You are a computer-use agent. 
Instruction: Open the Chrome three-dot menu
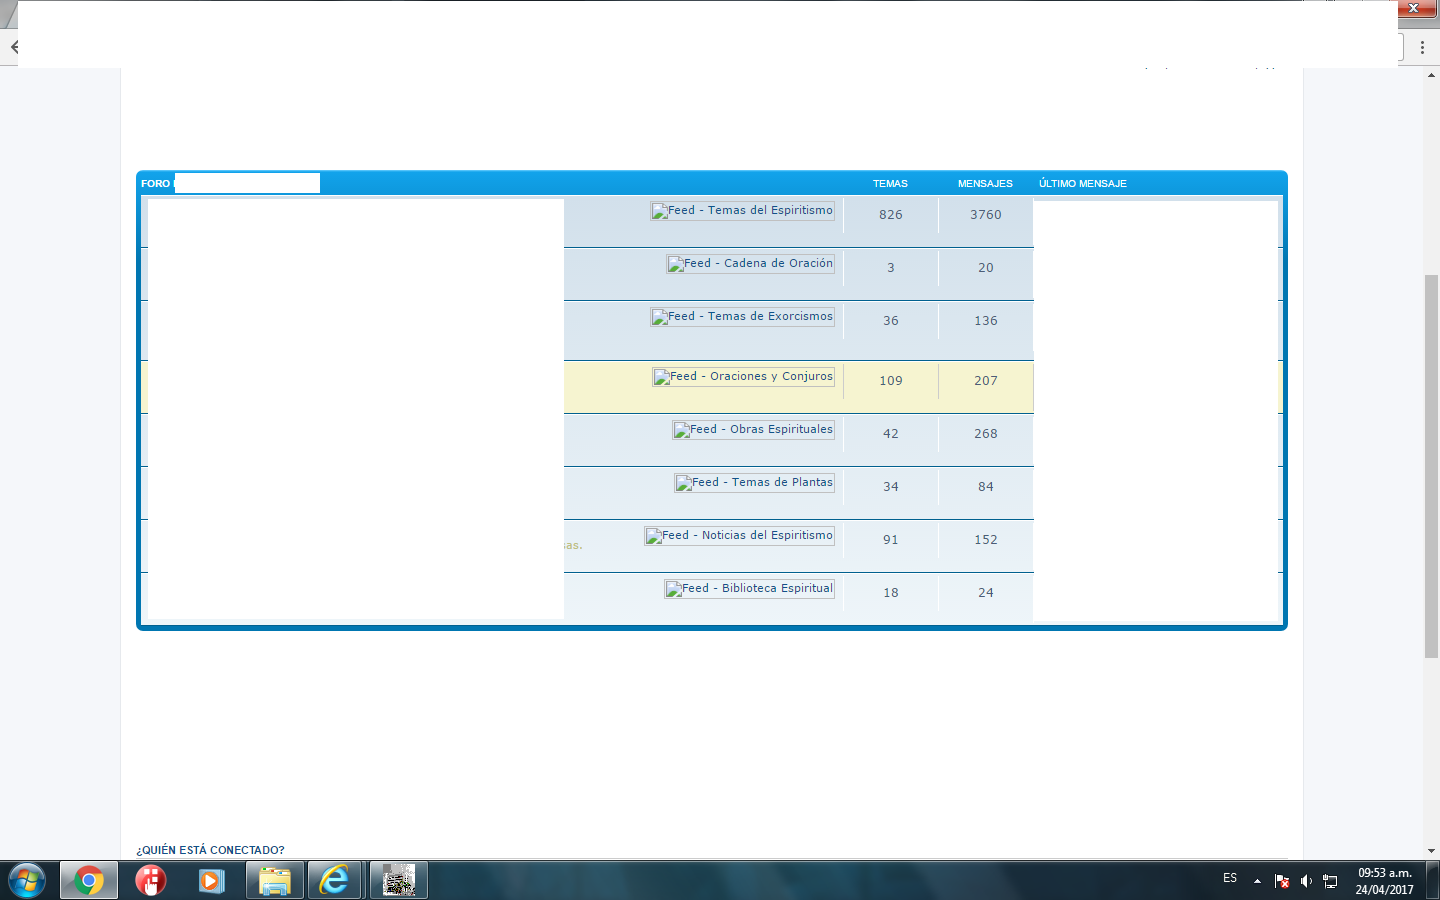coord(1422,47)
